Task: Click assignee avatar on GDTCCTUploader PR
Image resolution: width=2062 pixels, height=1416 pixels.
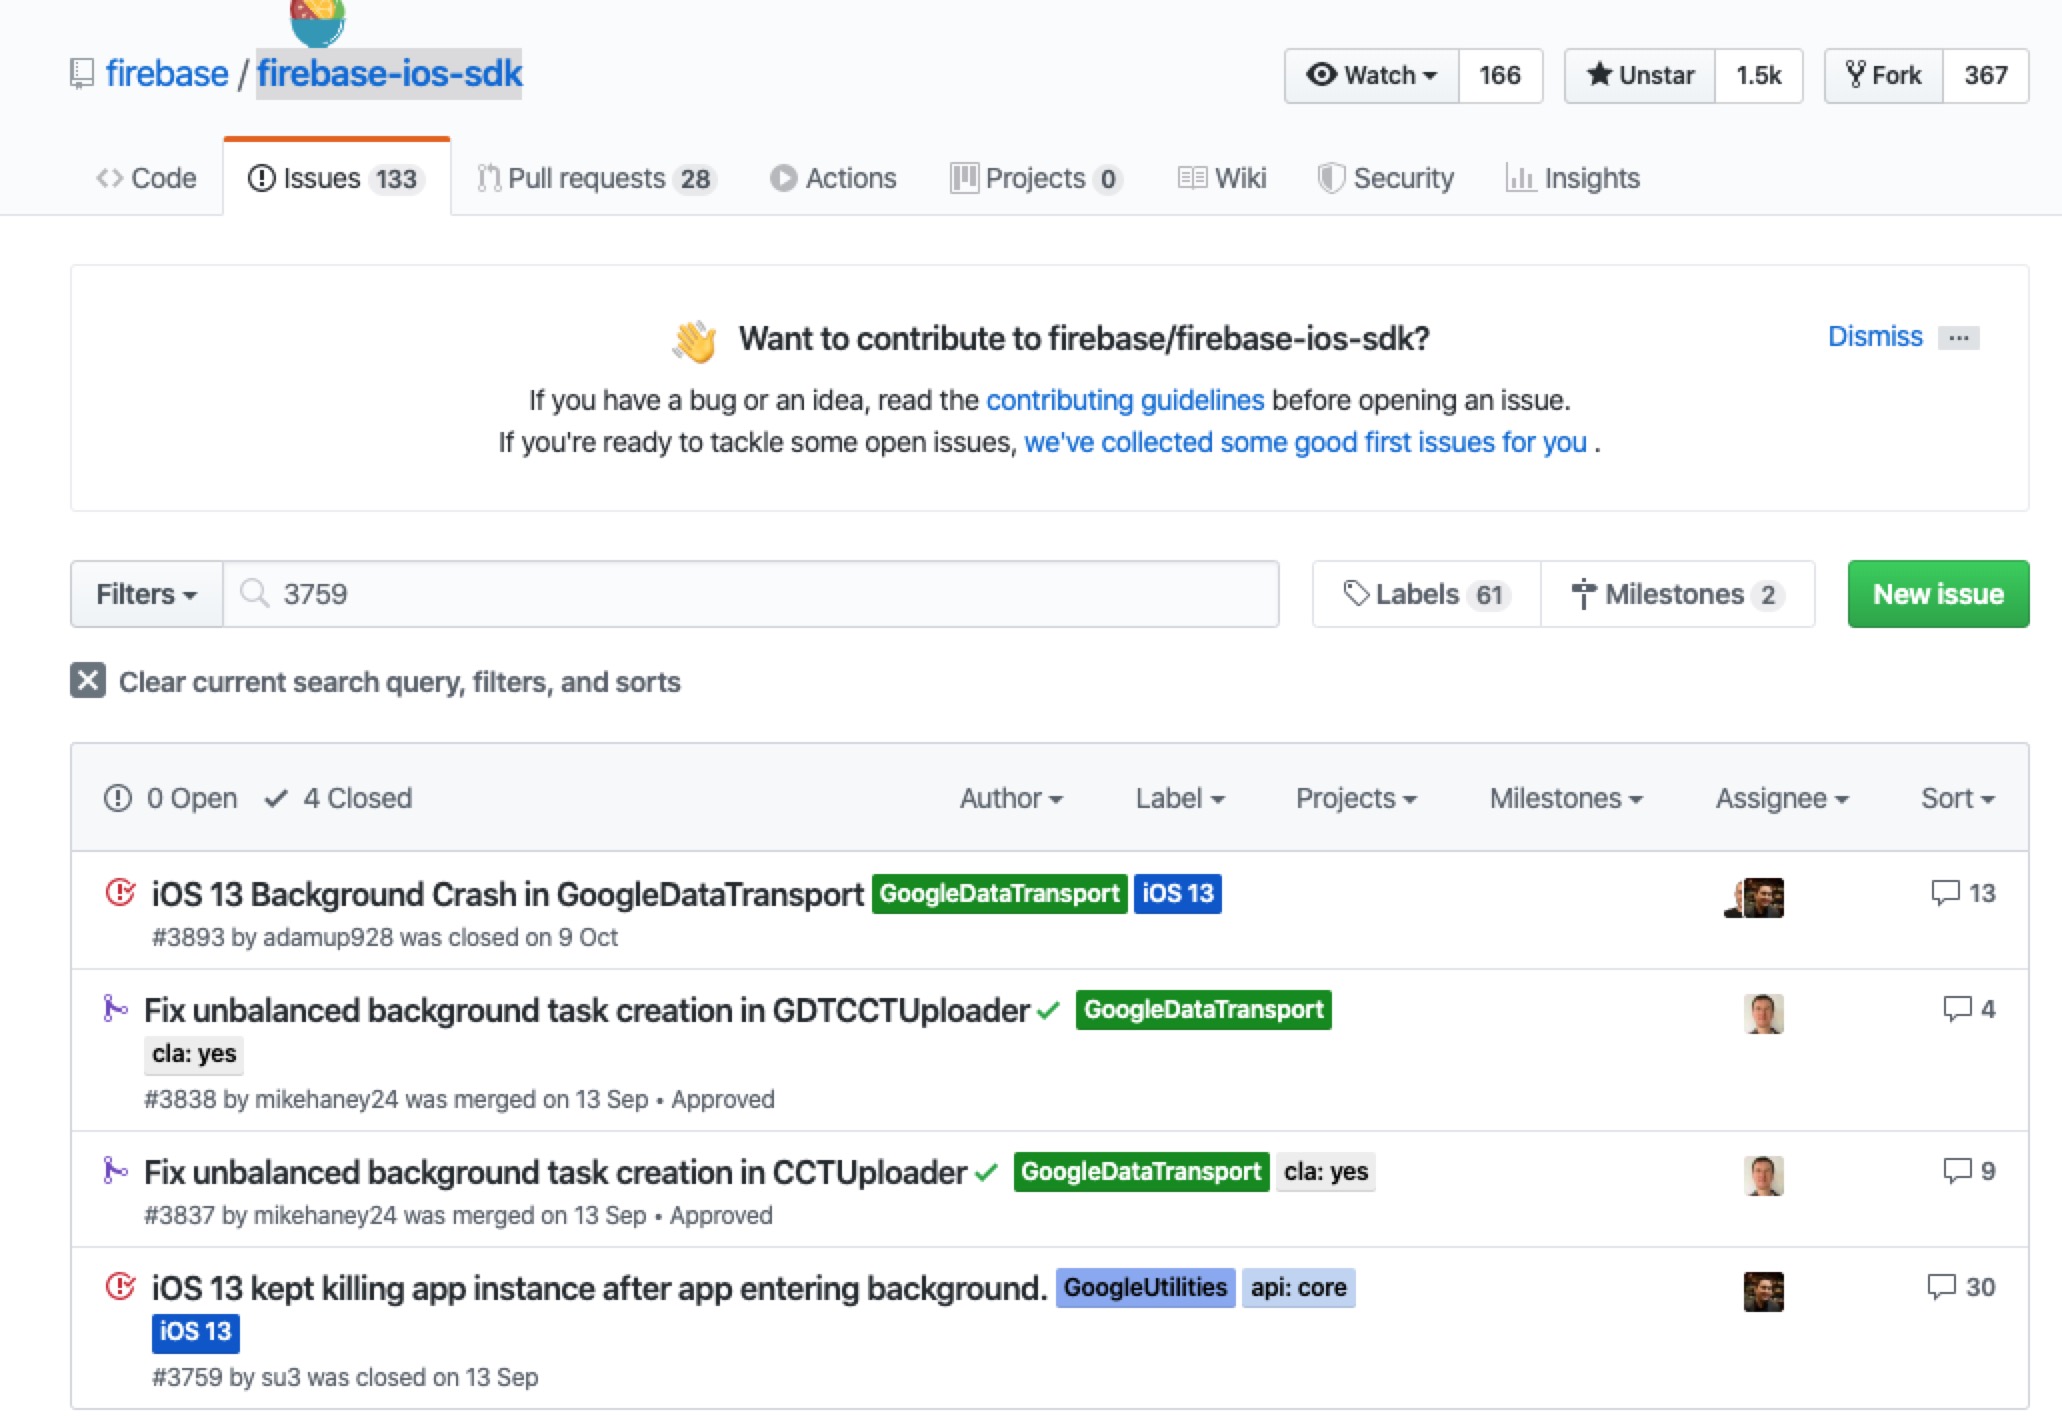Action: pos(1764,1013)
